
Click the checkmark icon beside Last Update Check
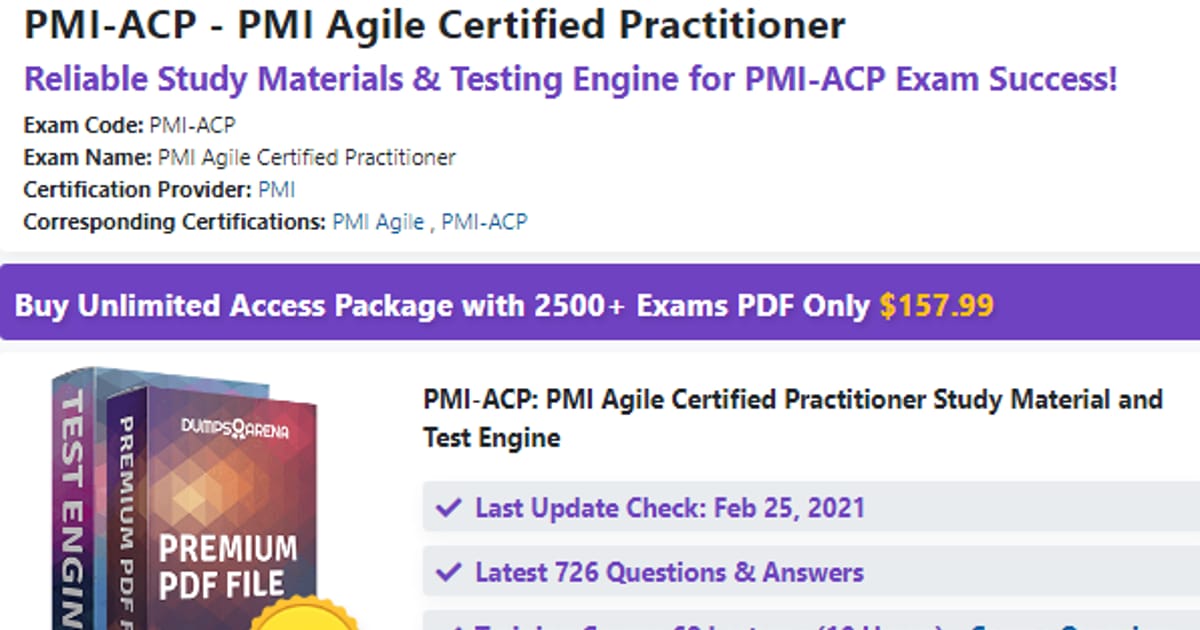(x=449, y=508)
